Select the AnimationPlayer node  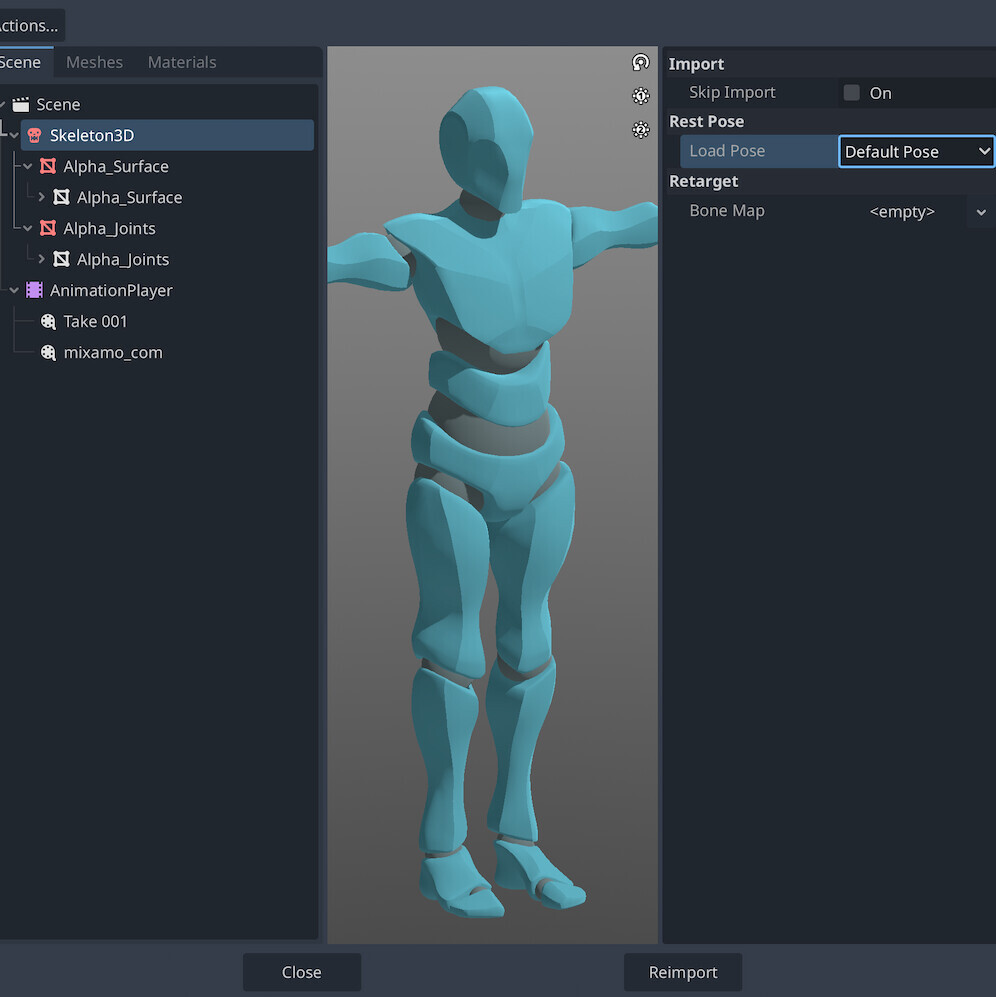111,291
